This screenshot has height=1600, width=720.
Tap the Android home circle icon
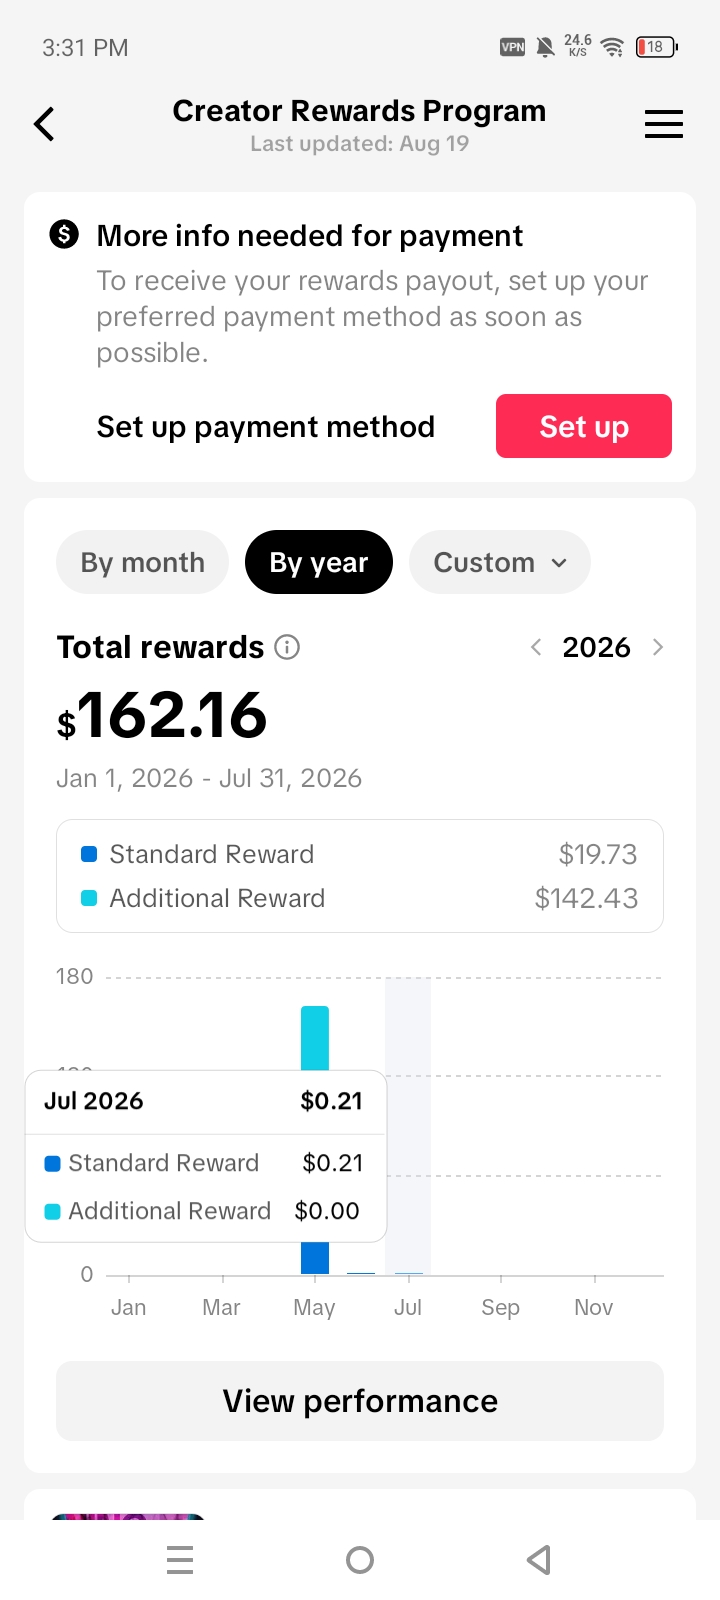(x=360, y=1560)
